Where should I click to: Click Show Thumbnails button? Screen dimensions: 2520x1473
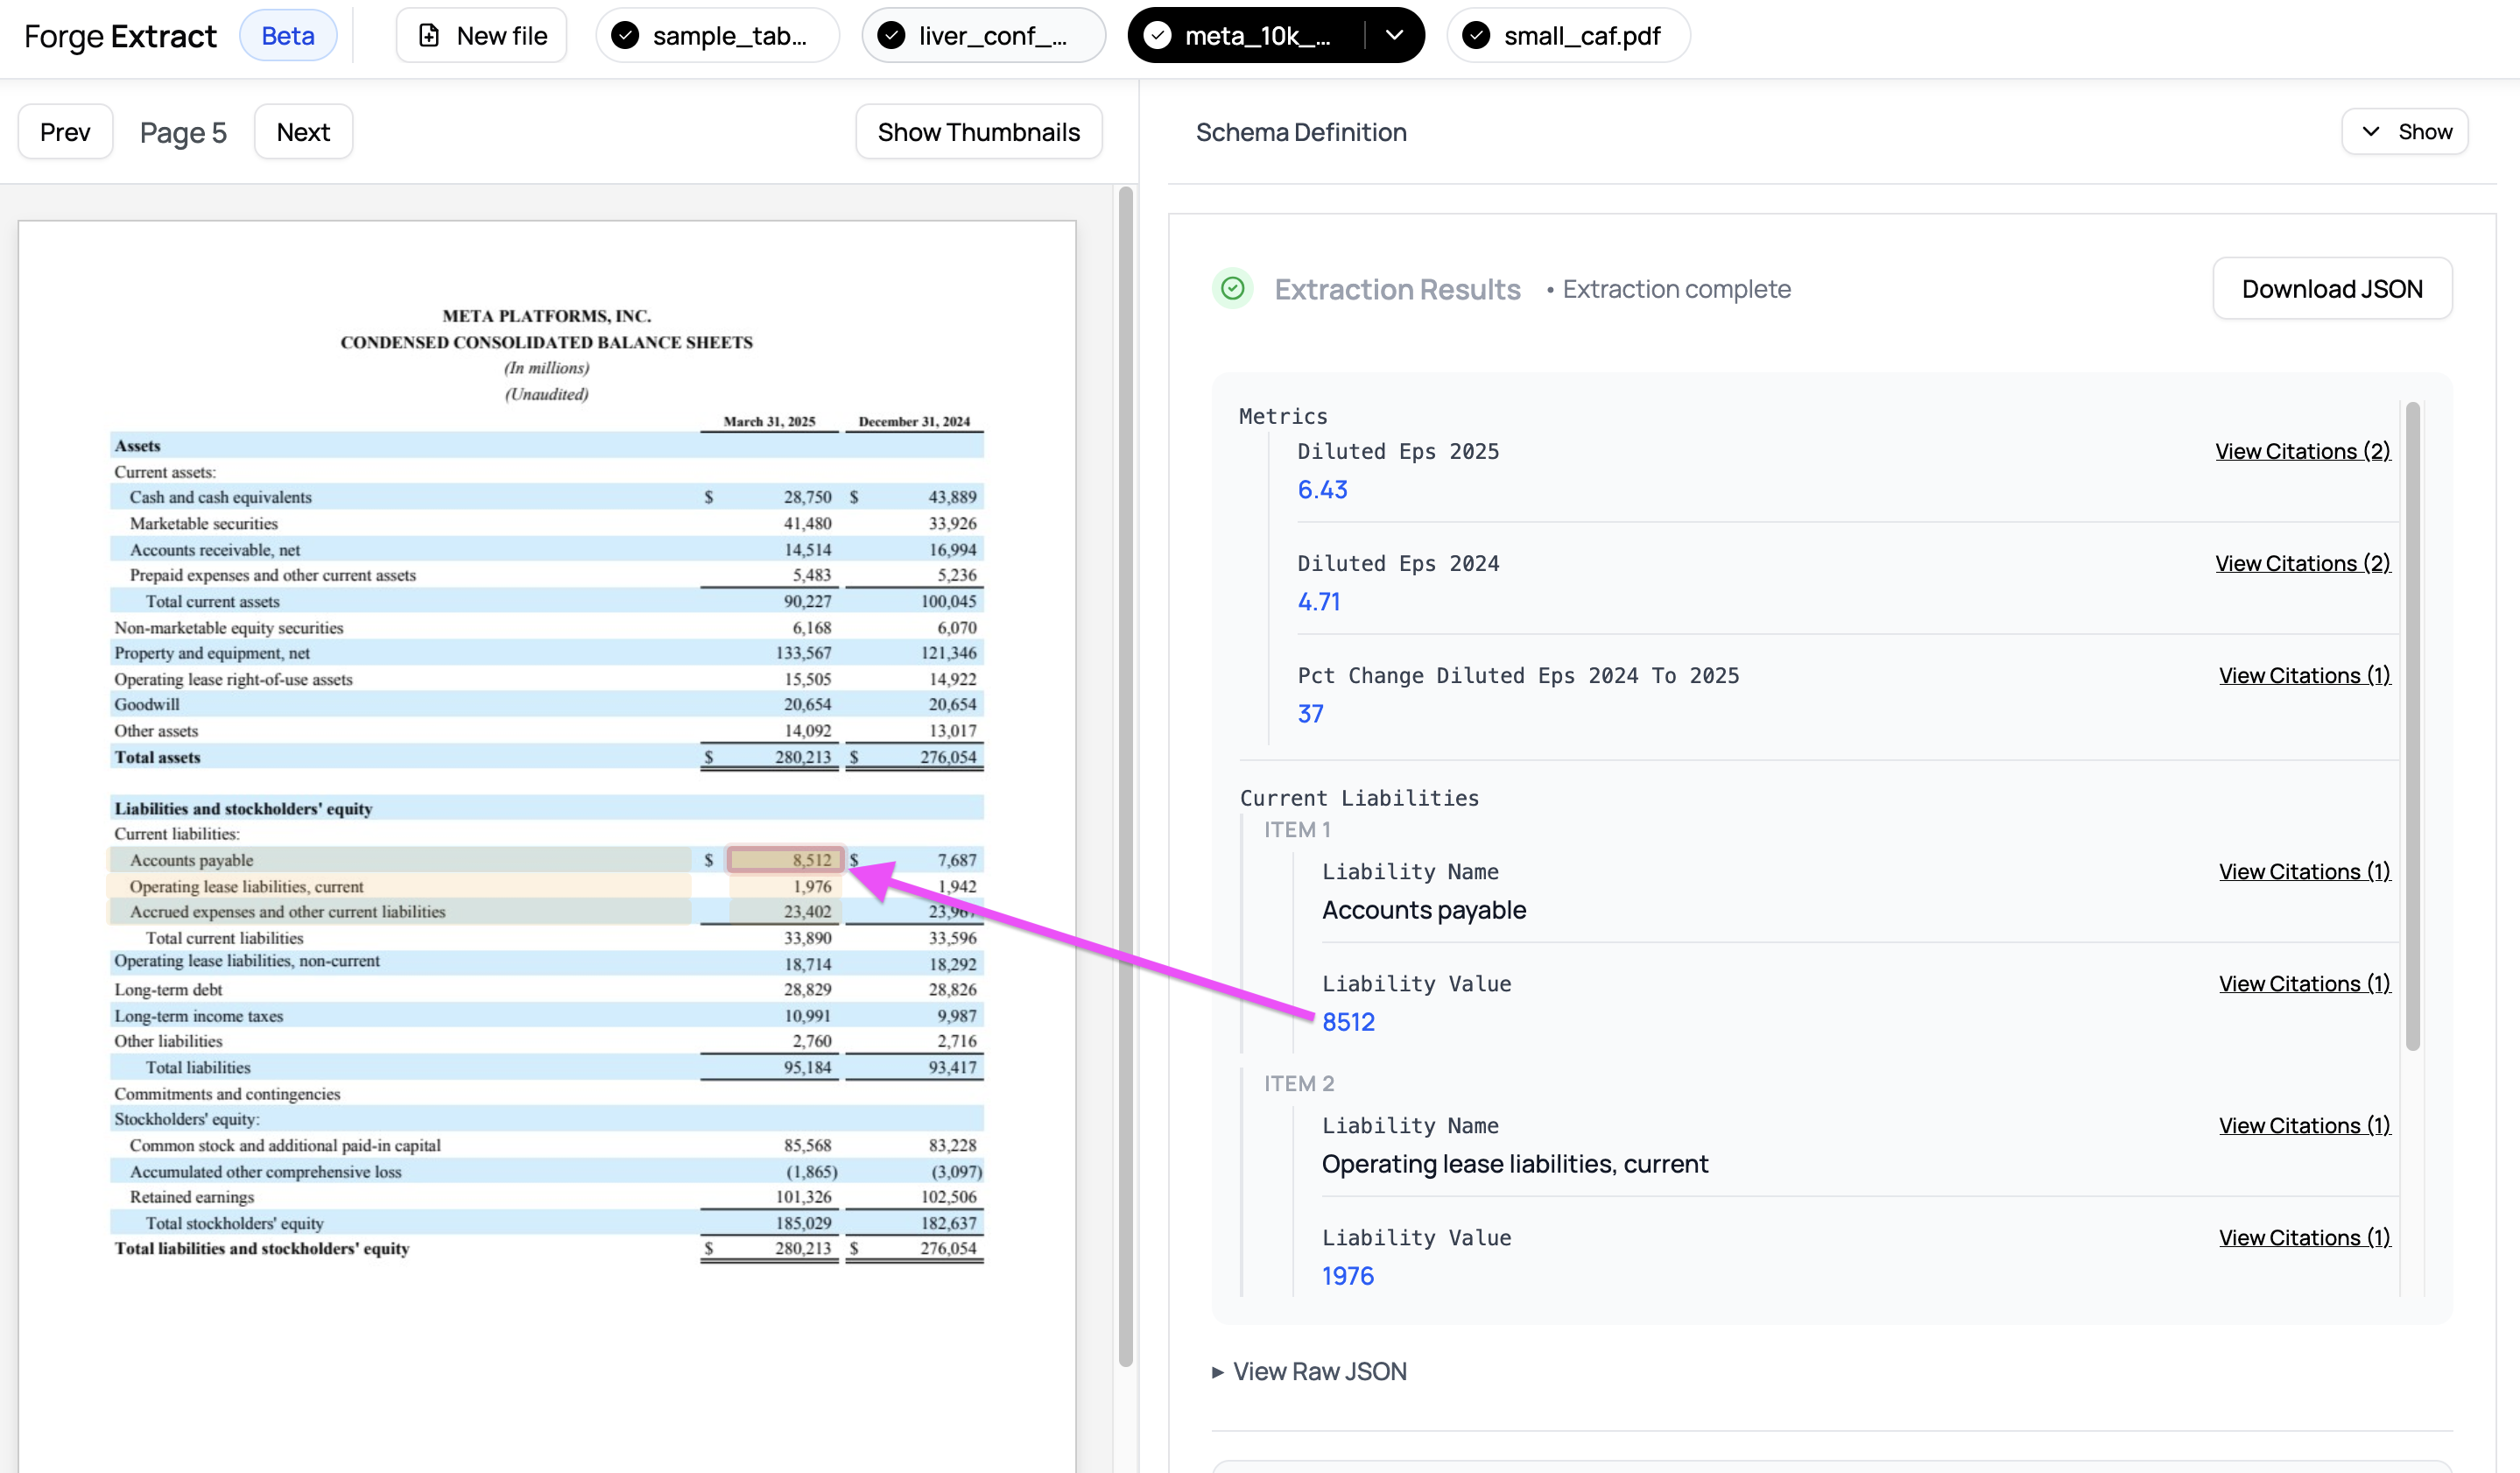(x=979, y=132)
